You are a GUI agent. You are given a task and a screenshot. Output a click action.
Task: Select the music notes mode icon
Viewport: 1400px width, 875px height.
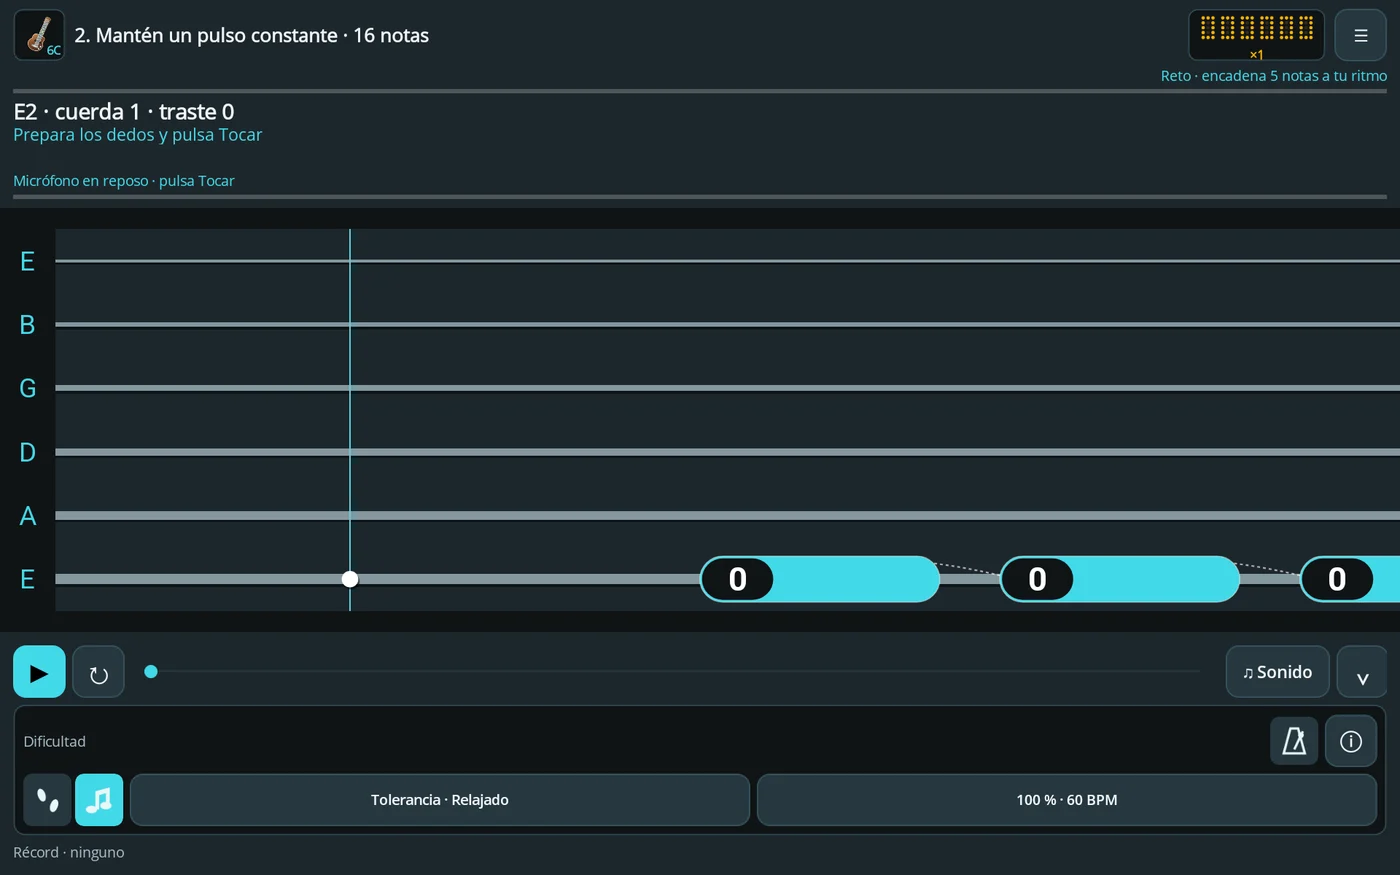point(99,800)
